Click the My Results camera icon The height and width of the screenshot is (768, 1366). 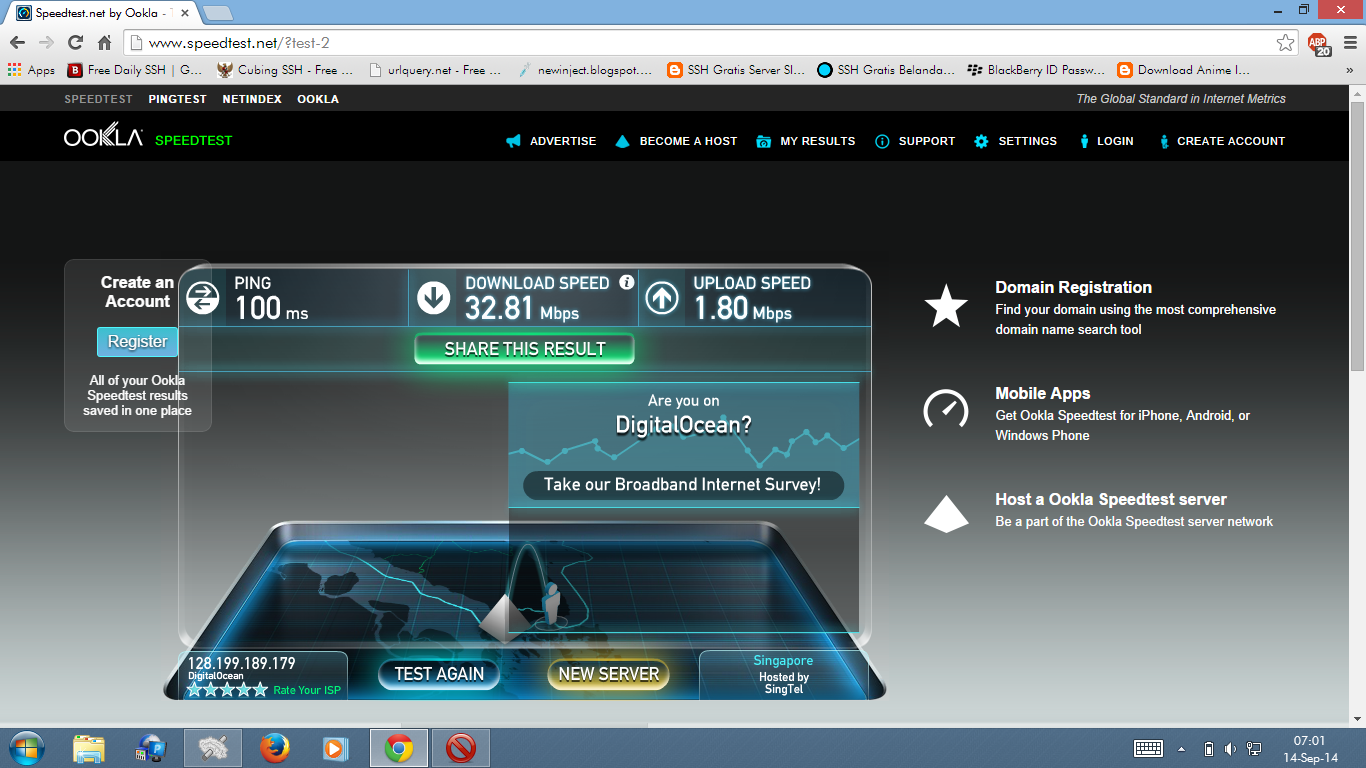pyautogui.click(x=764, y=141)
